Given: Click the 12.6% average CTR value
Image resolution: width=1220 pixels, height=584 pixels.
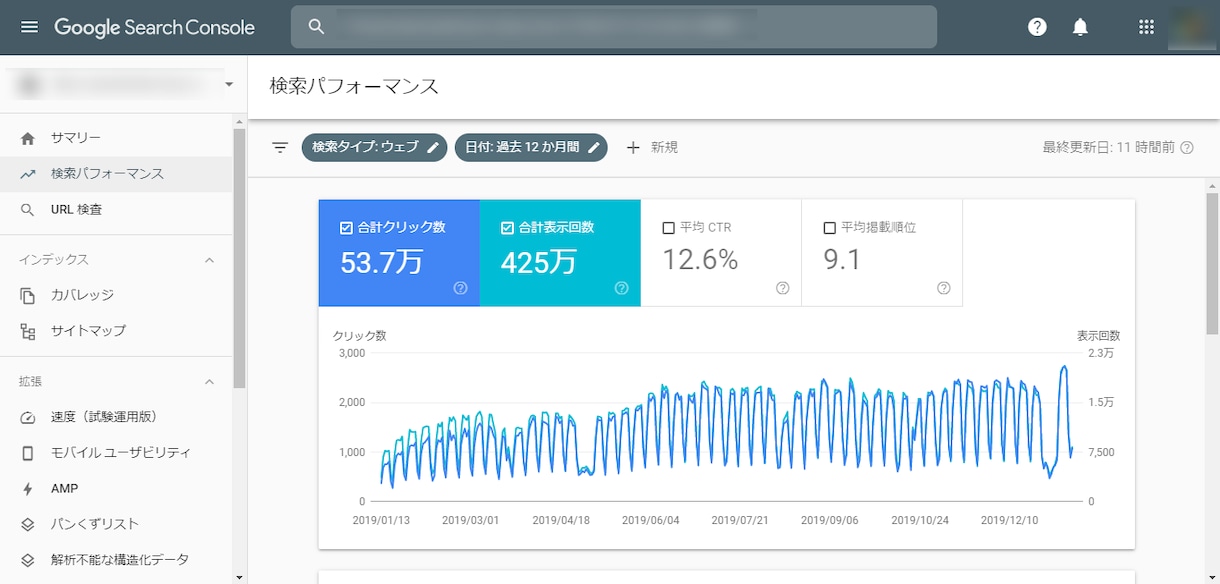Looking at the screenshot, I should [x=700, y=260].
